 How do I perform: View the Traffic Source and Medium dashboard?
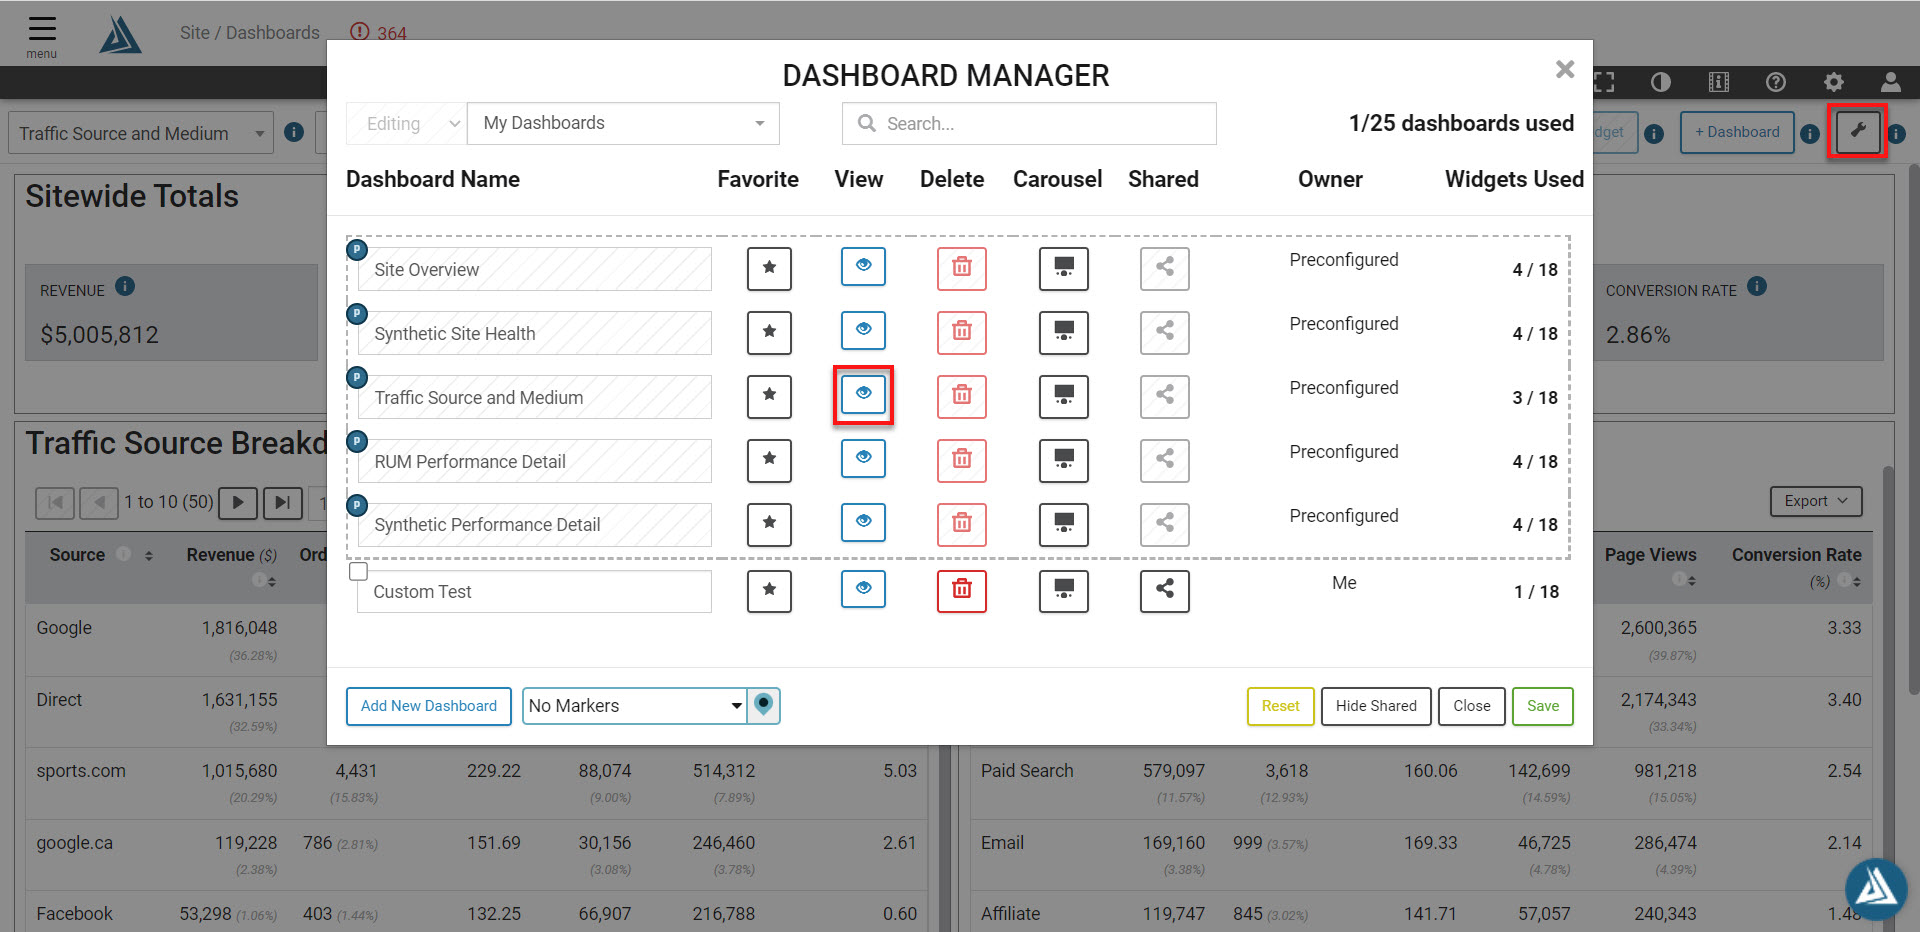click(863, 395)
